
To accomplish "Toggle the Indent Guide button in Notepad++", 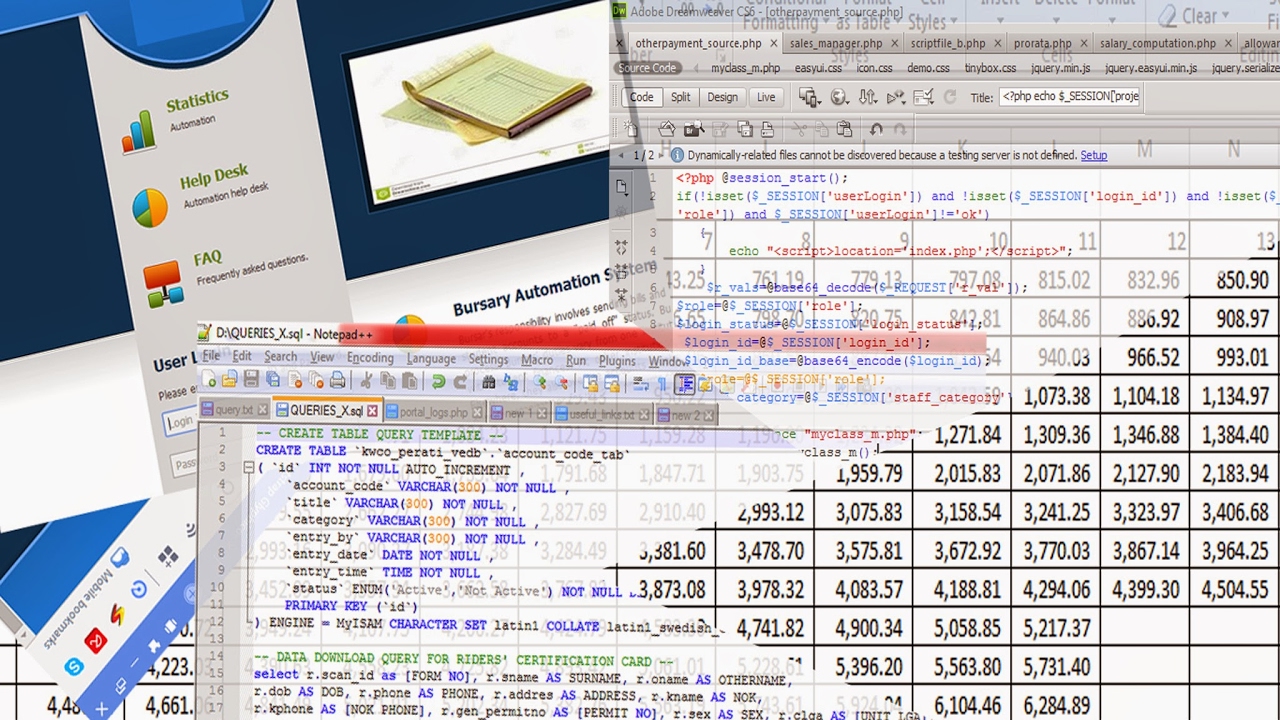I will coord(685,384).
